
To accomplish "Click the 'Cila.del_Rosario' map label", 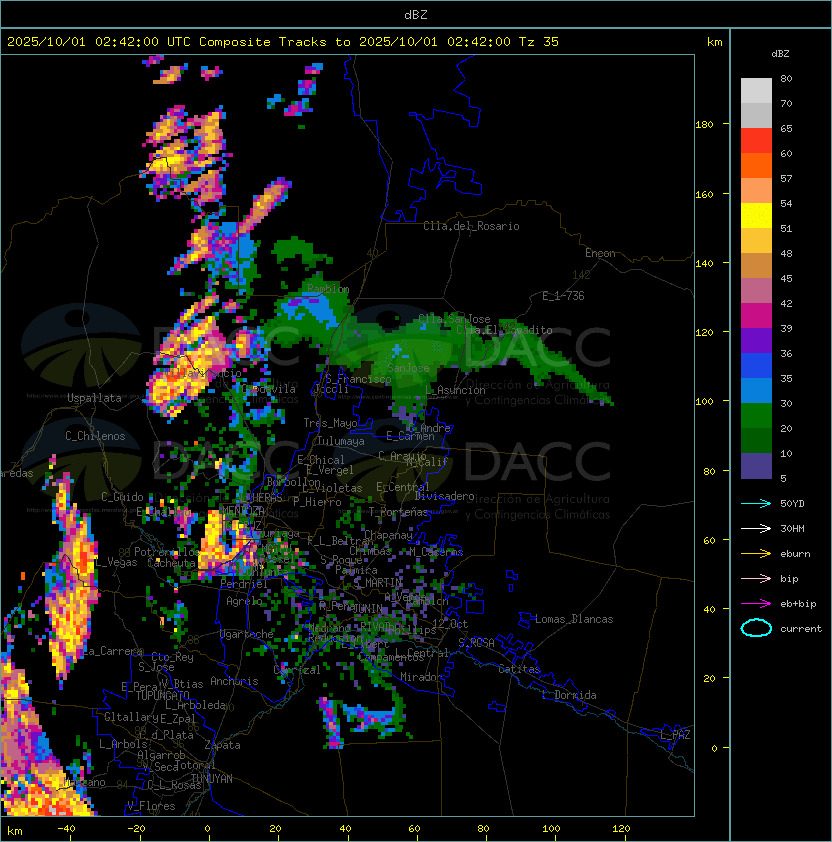I will 471,226.
